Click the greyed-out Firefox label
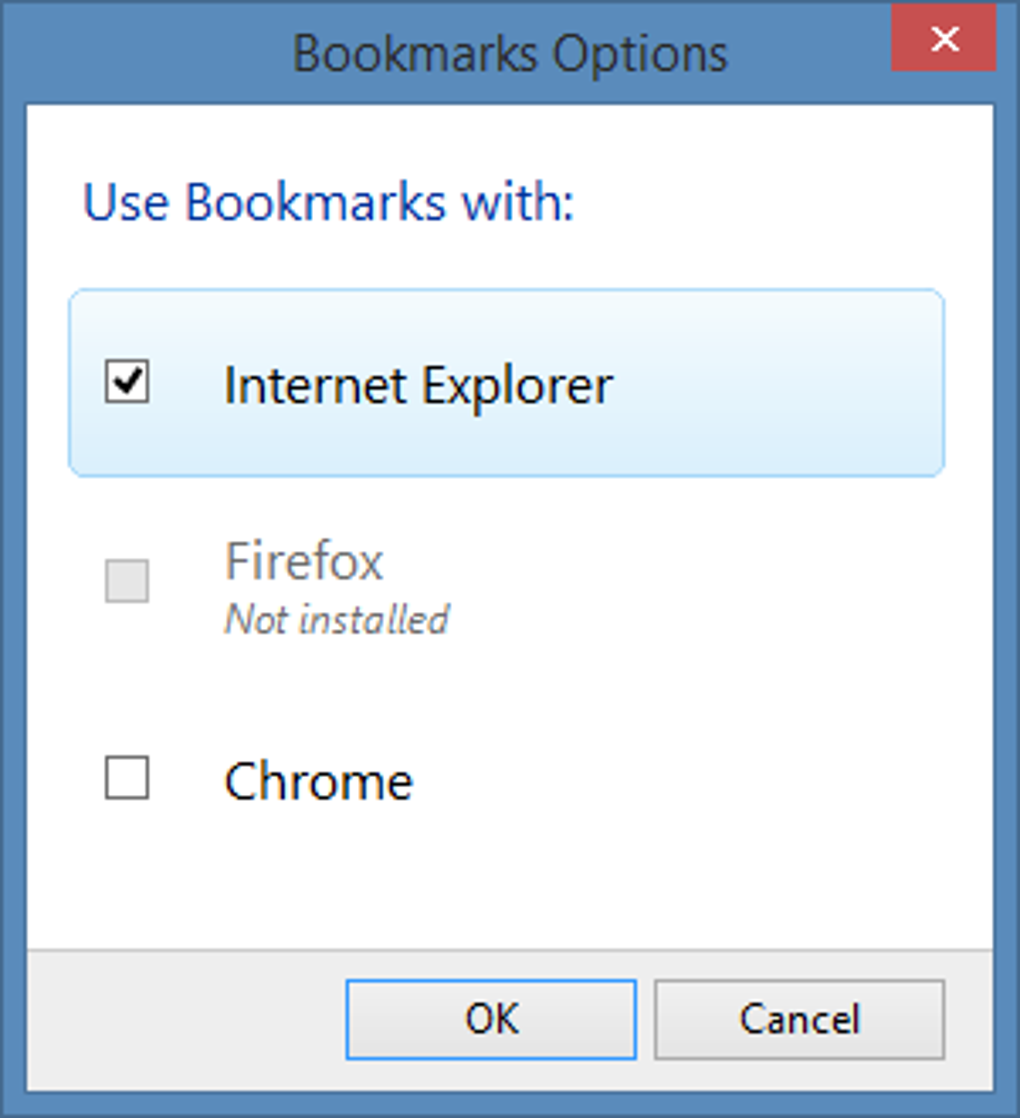 tap(304, 561)
